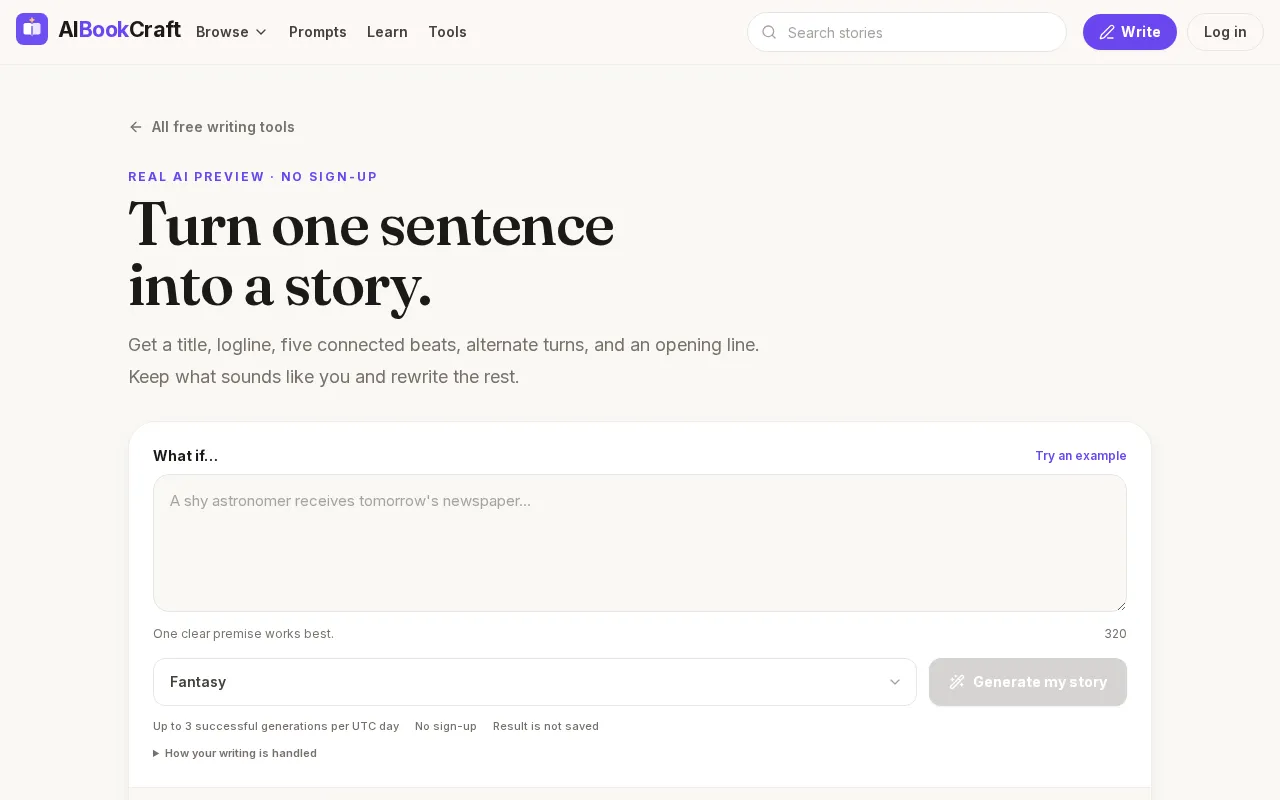Click the Up to 3 successful generations note

(x=276, y=726)
